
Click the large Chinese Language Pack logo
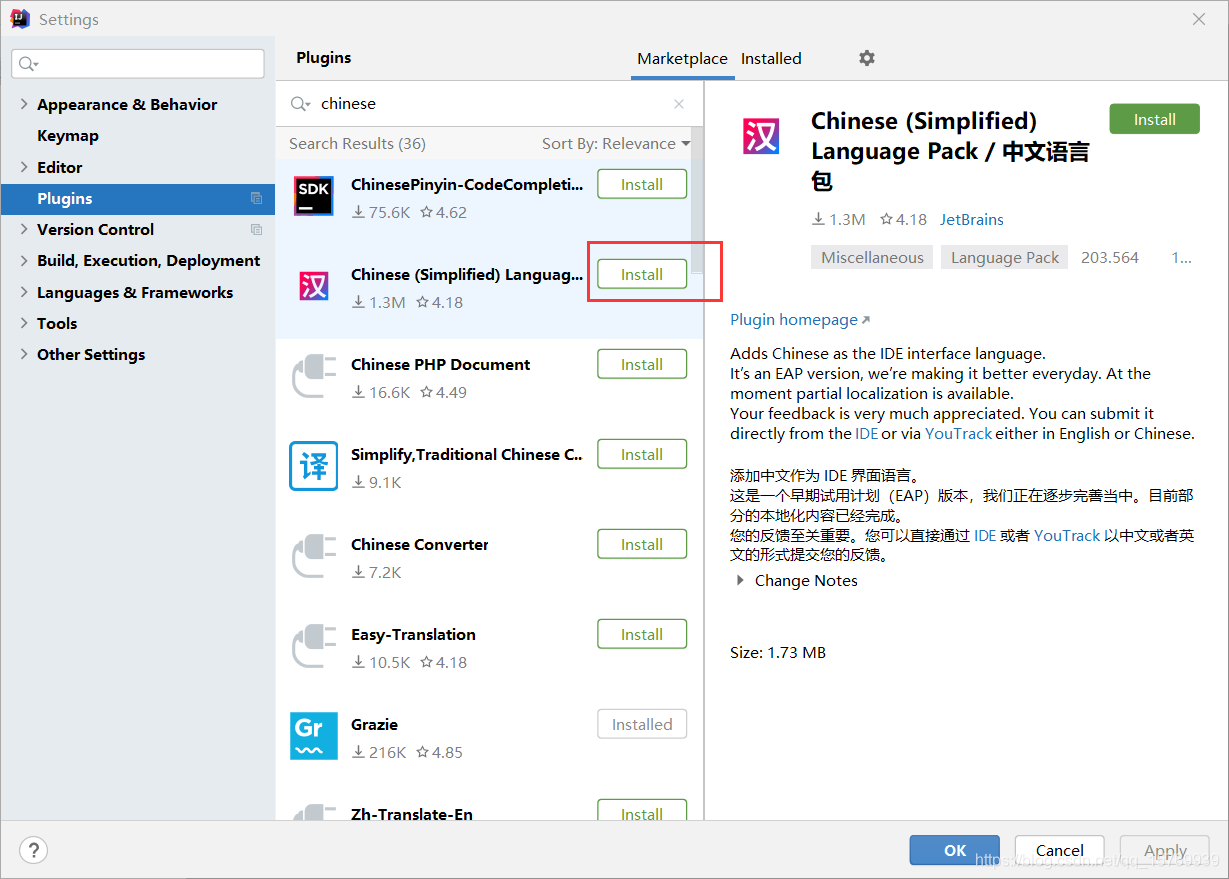pos(761,136)
